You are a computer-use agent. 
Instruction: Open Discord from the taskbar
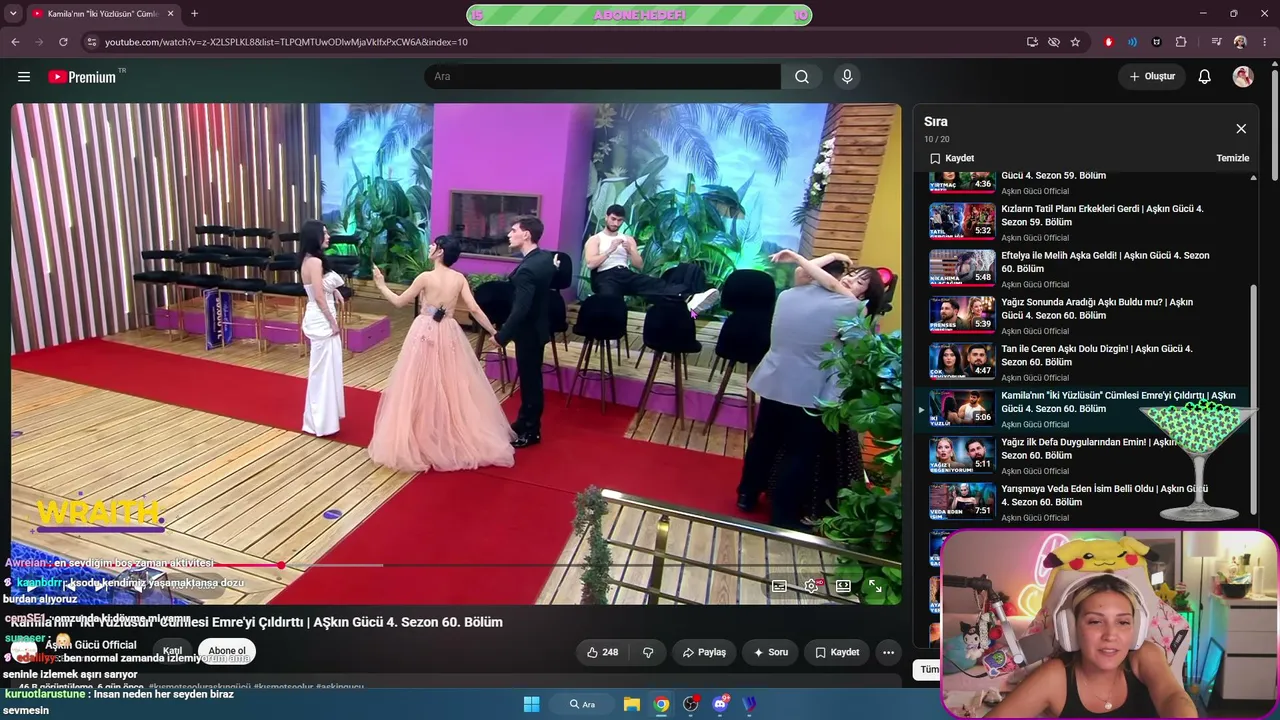click(720, 704)
